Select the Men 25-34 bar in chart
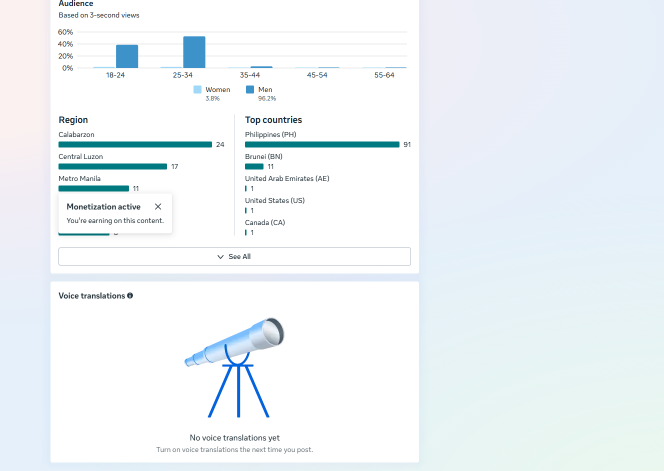This screenshot has height=471, width=664. (x=194, y=52)
